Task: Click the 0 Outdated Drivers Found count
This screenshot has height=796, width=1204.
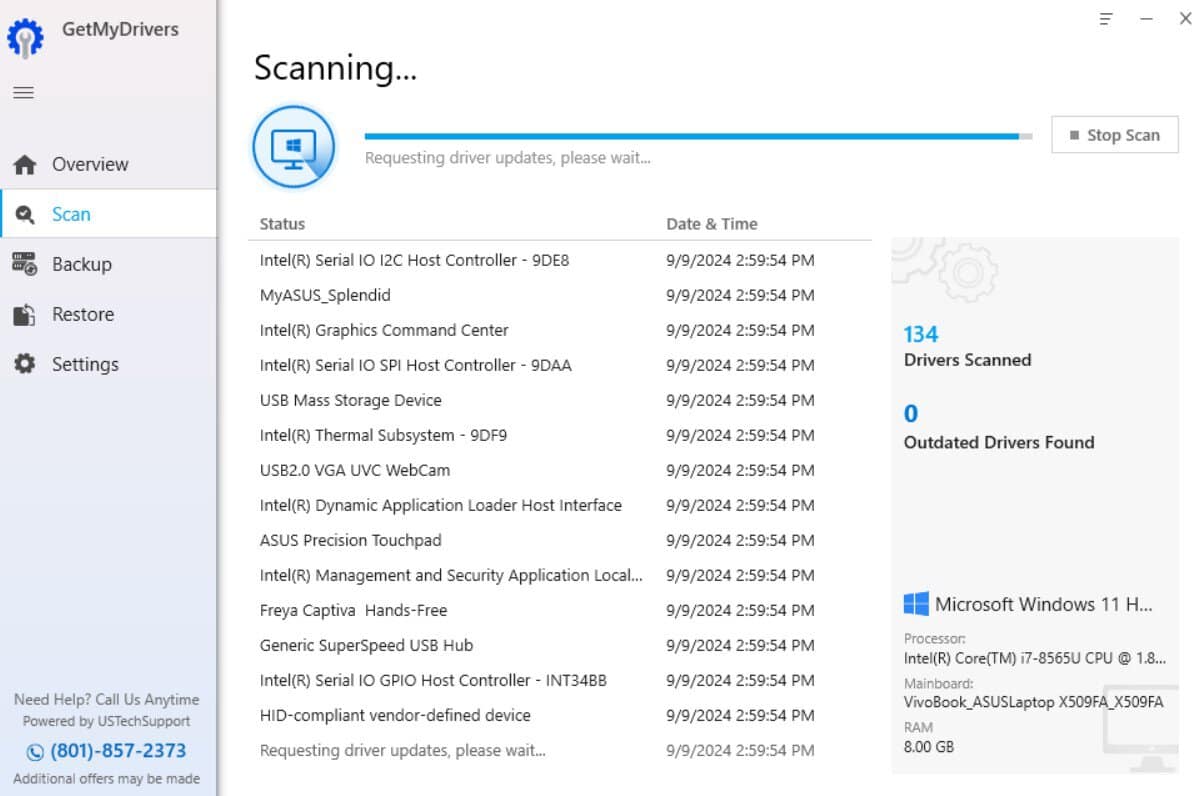Action: pos(911,414)
